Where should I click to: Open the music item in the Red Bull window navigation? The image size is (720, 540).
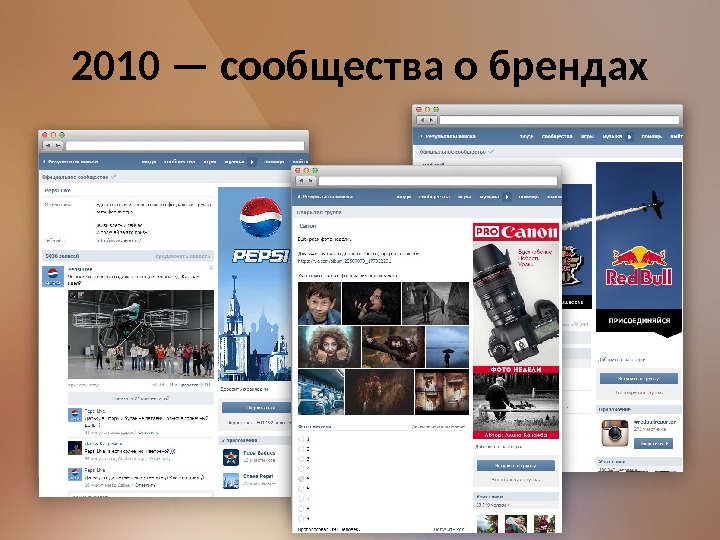[612, 136]
